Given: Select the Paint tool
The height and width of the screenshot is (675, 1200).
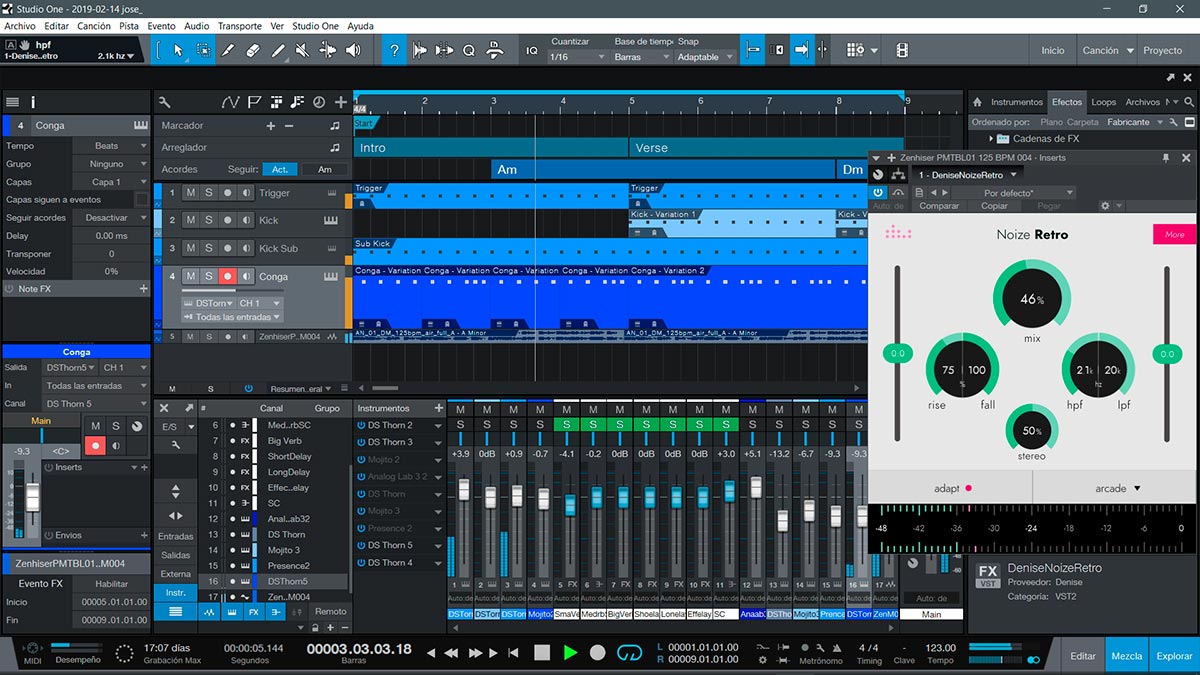Looking at the screenshot, I should pos(279,50).
